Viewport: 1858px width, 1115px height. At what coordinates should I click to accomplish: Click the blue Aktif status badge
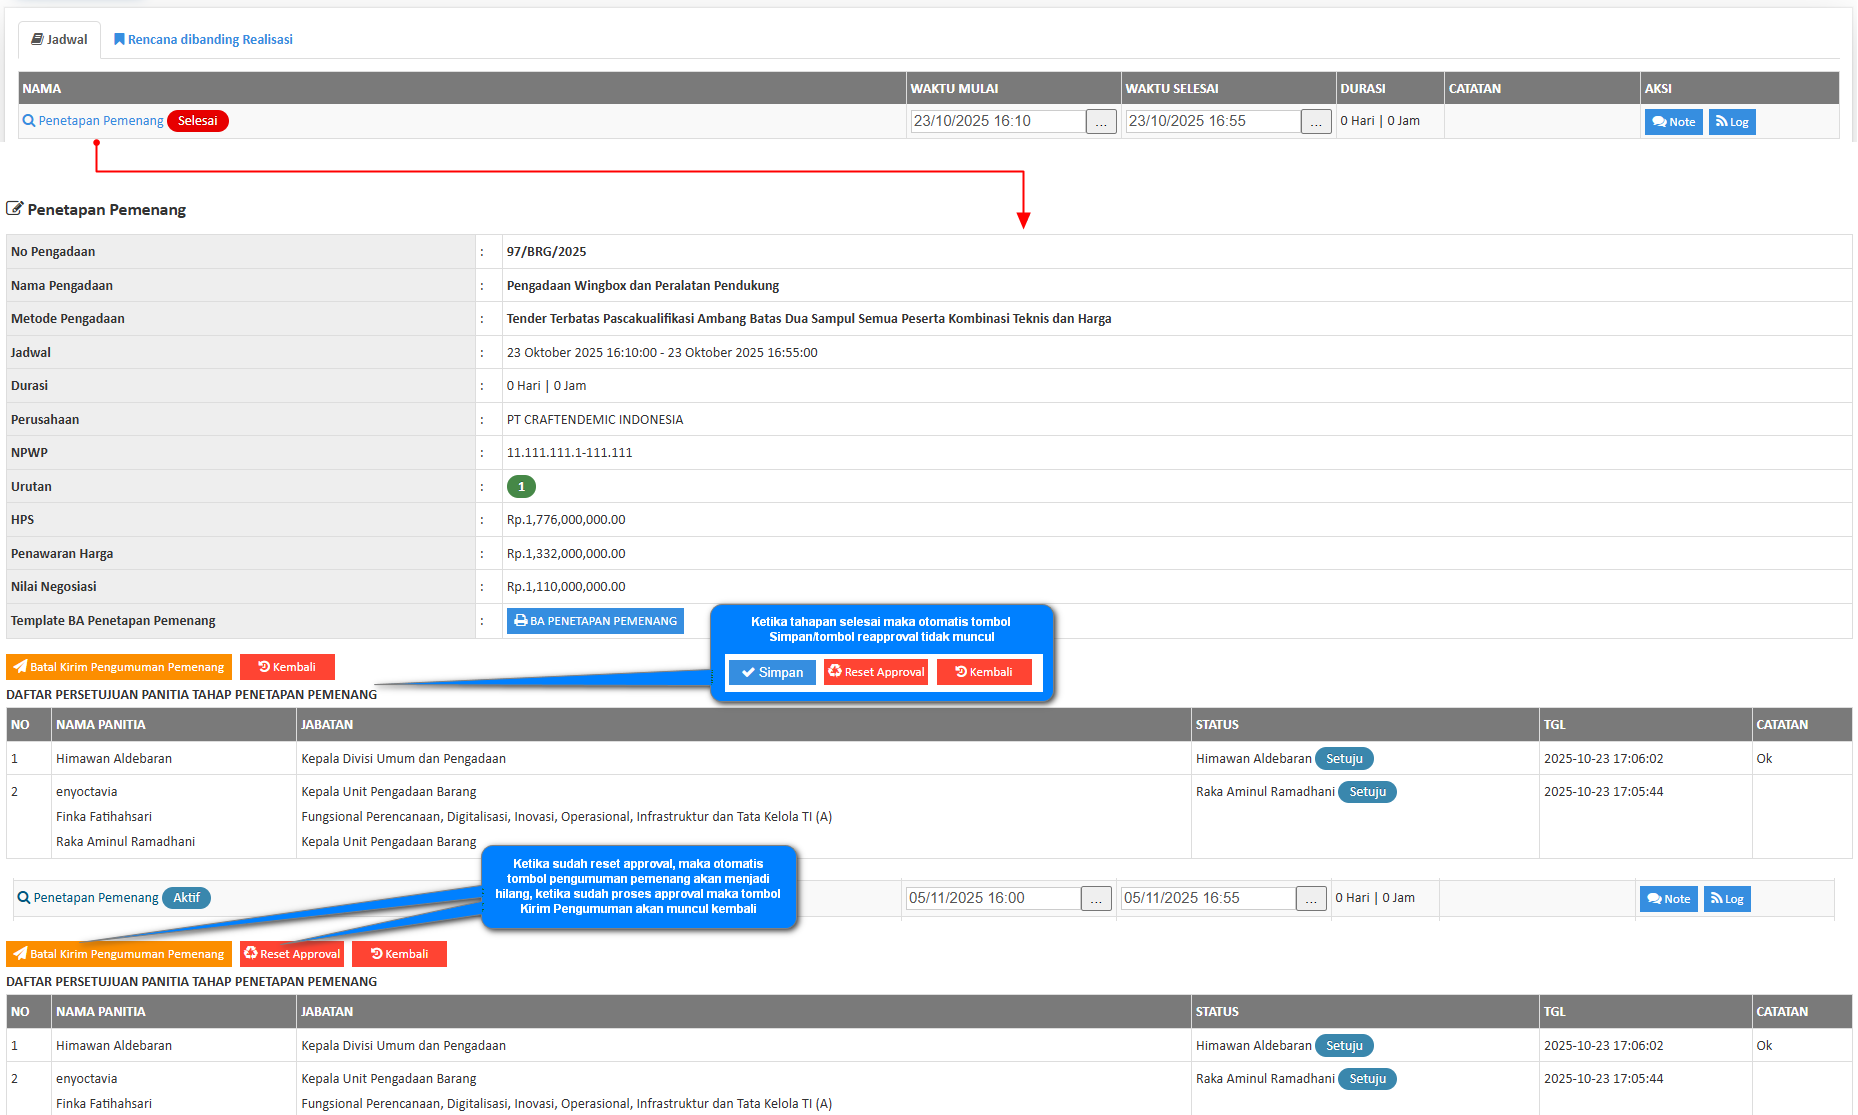(x=187, y=898)
